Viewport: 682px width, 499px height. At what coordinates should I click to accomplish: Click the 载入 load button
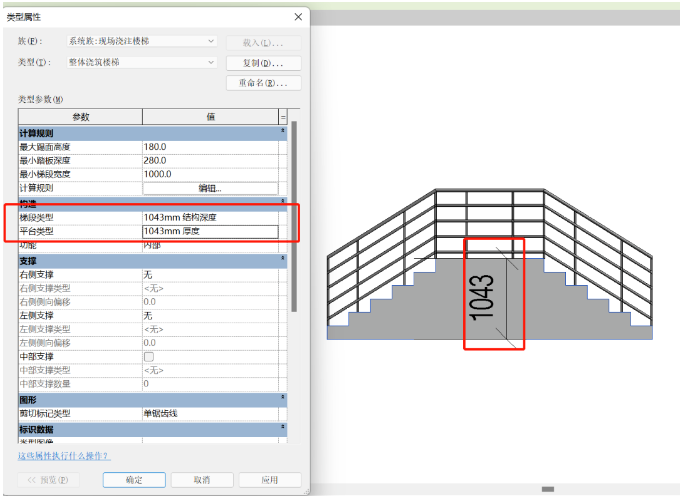pyautogui.click(x=263, y=43)
